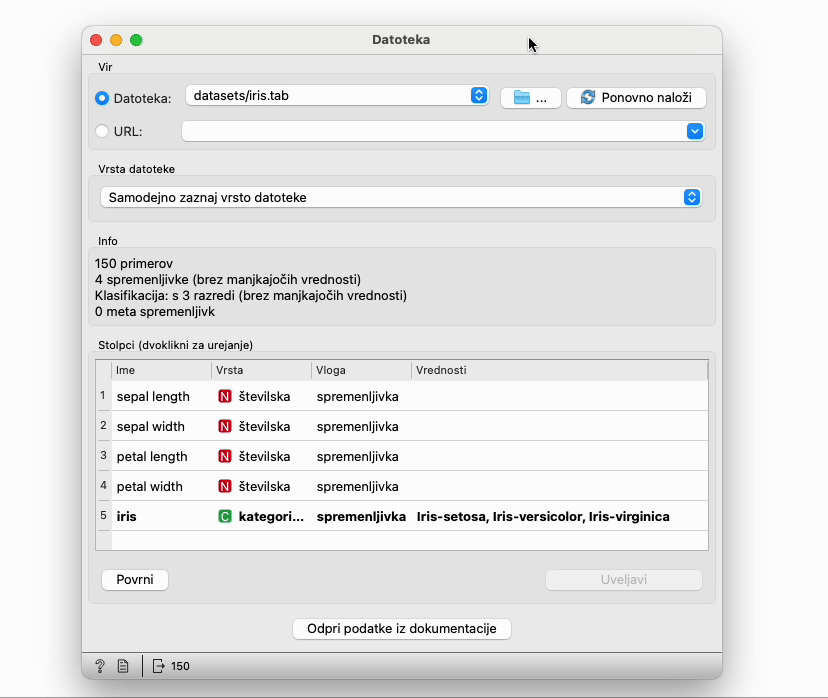Click the numeric type icon for sepal length
This screenshot has height=698, width=828.
tap(225, 396)
